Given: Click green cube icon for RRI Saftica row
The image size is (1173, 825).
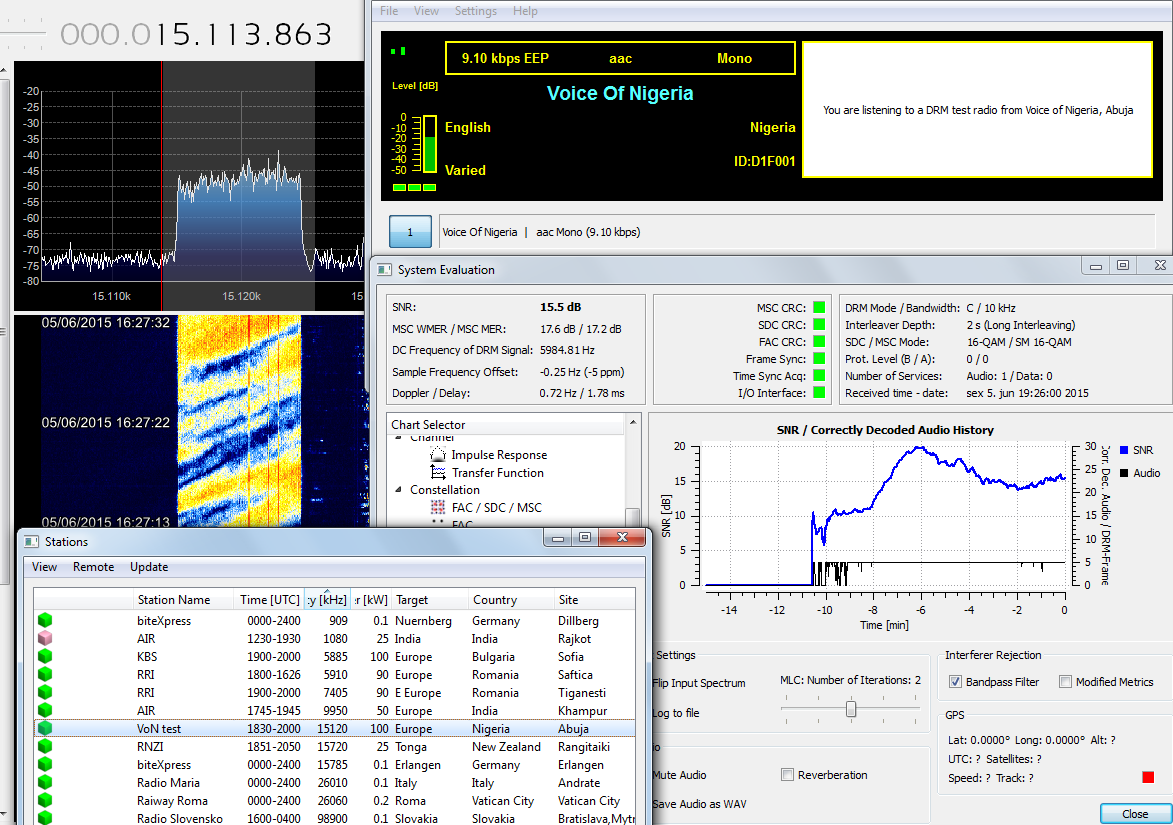Looking at the screenshot, I should (45, 674).
